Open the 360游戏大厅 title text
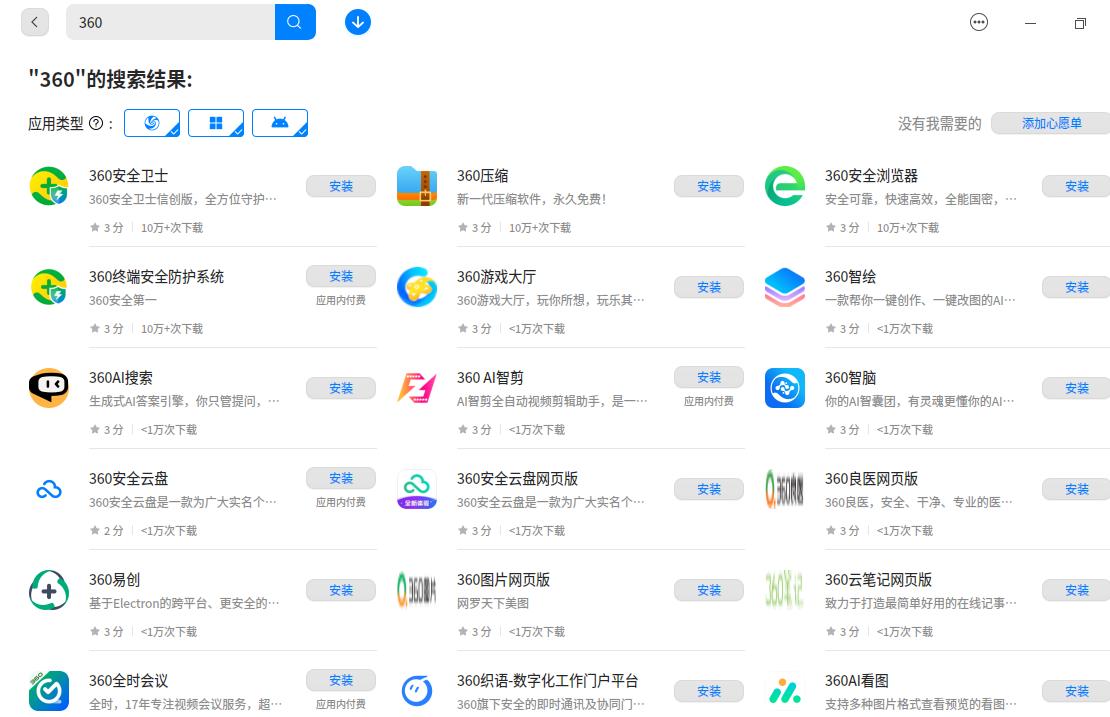This screenshot has width=1110, height=717. pyautogui.click(x=496, y=277)
